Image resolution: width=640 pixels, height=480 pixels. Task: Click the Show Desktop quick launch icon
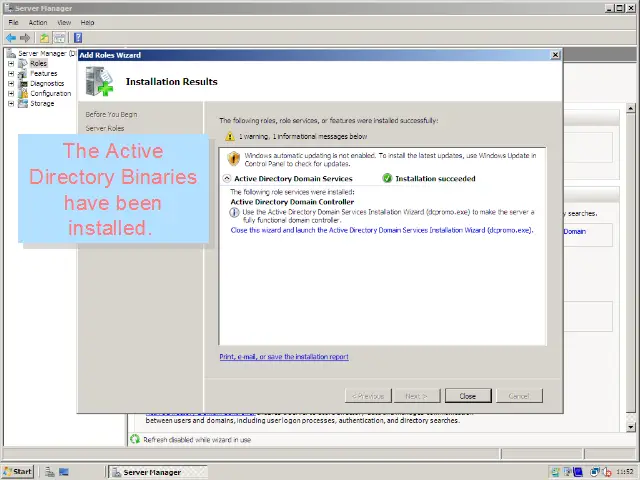[64, 472]
